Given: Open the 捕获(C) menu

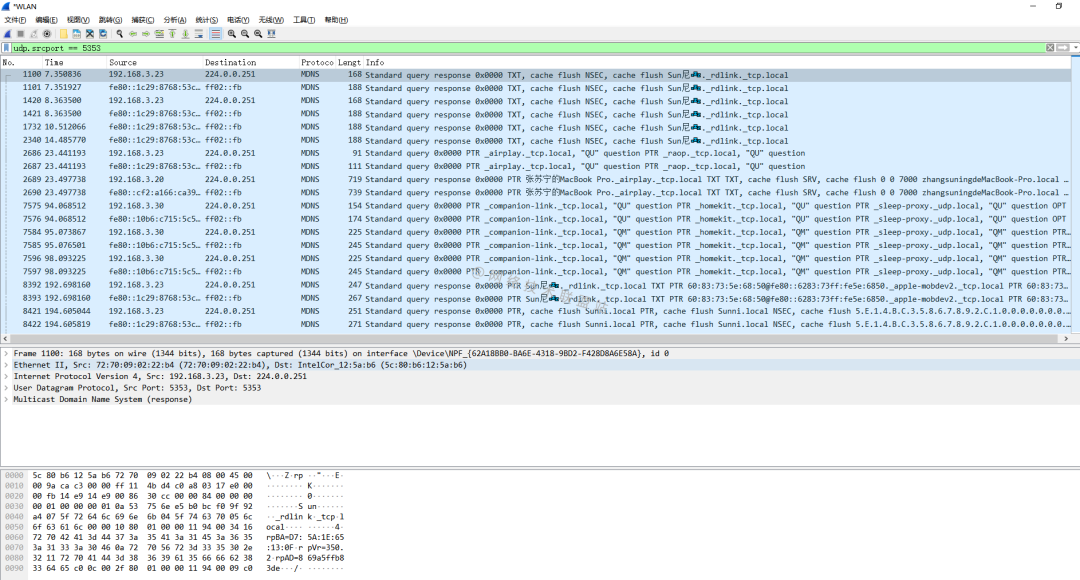Looking at the screenshot, I should 143,20.
